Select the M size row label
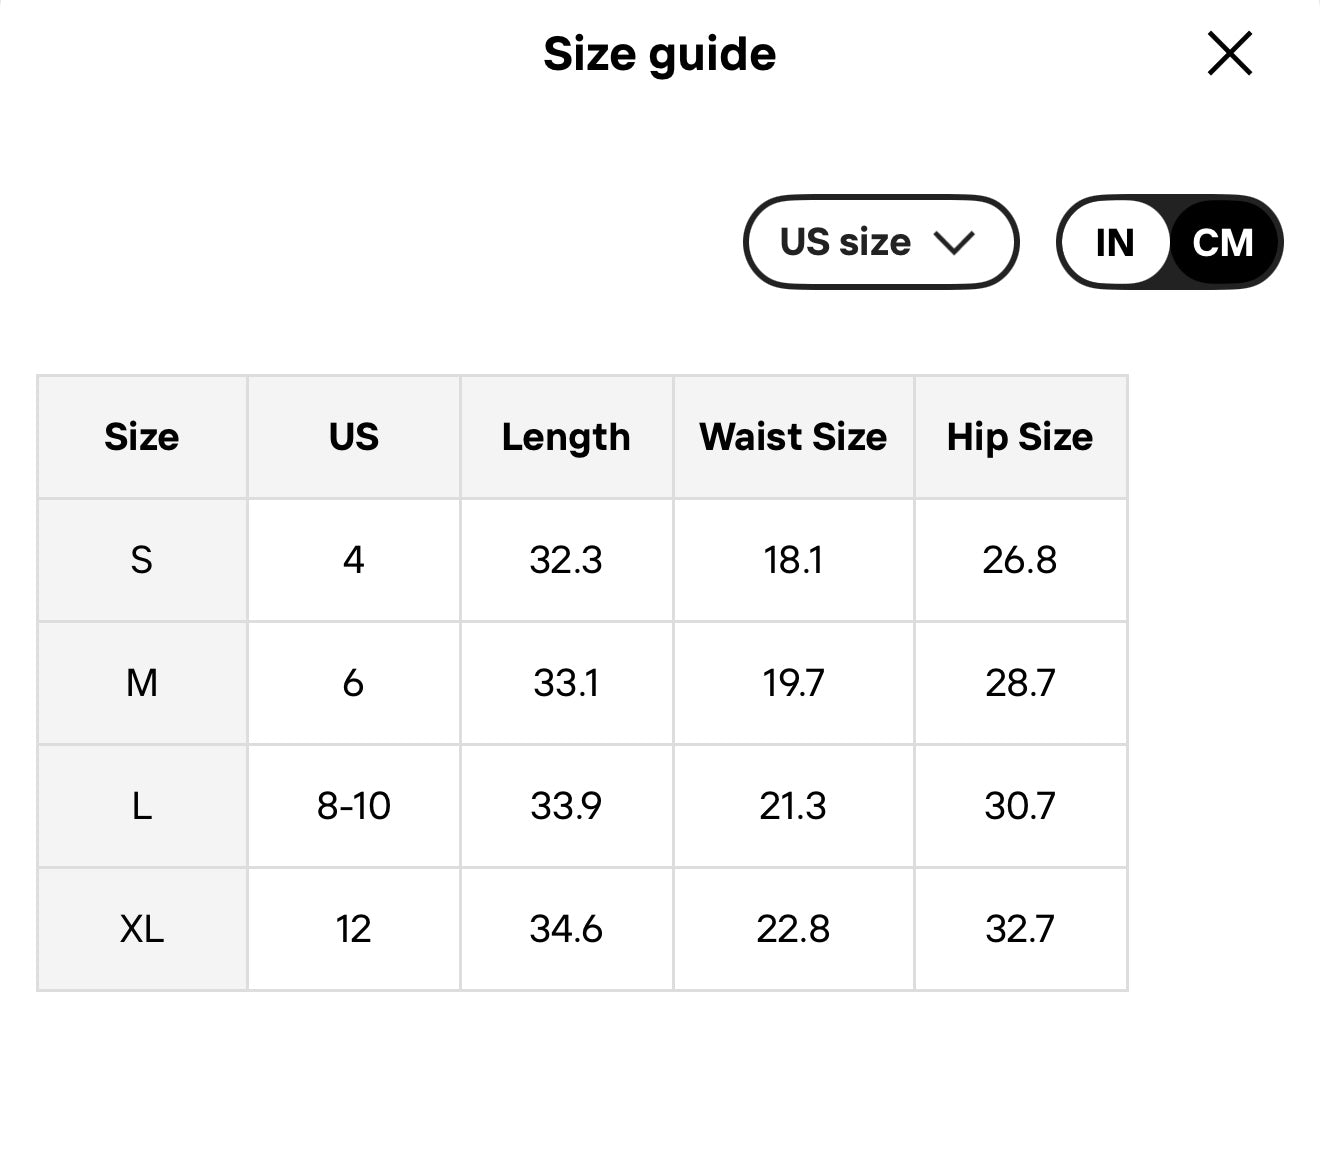This screenshot has height=1166, width=1320. (x=142, y=683)
